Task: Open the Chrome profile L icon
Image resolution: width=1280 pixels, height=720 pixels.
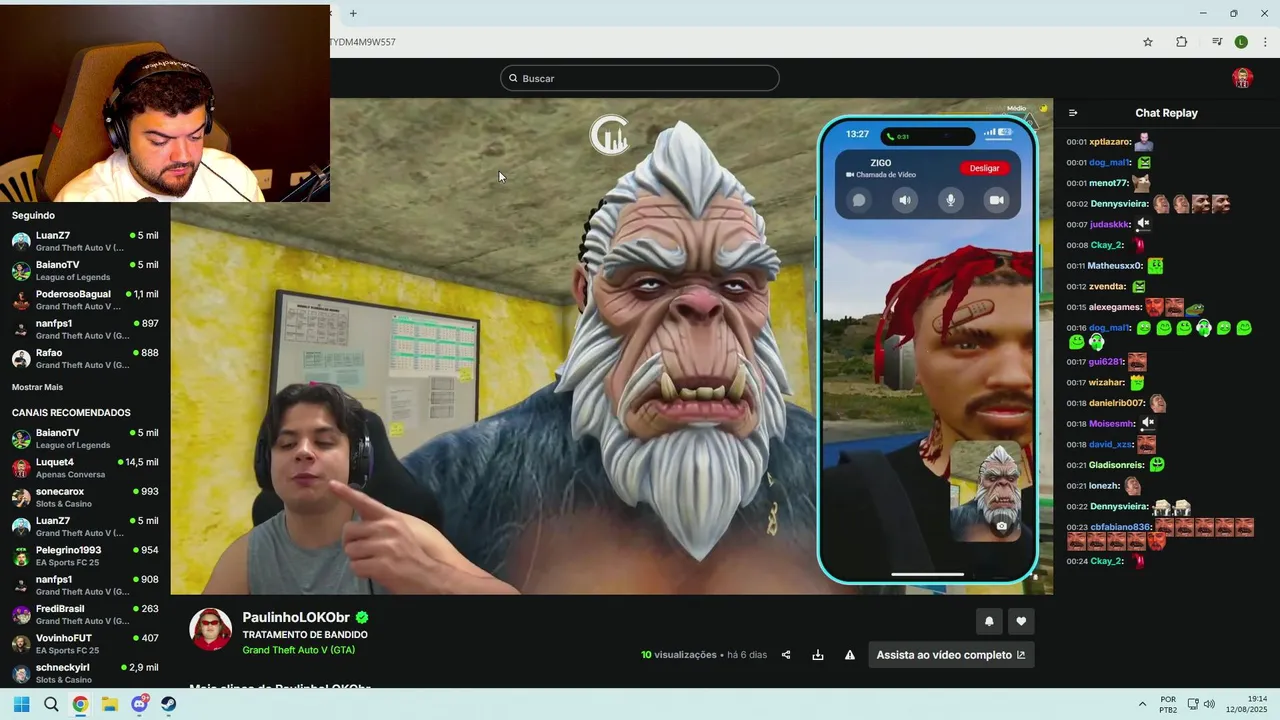Action: tap(1241, 42)
